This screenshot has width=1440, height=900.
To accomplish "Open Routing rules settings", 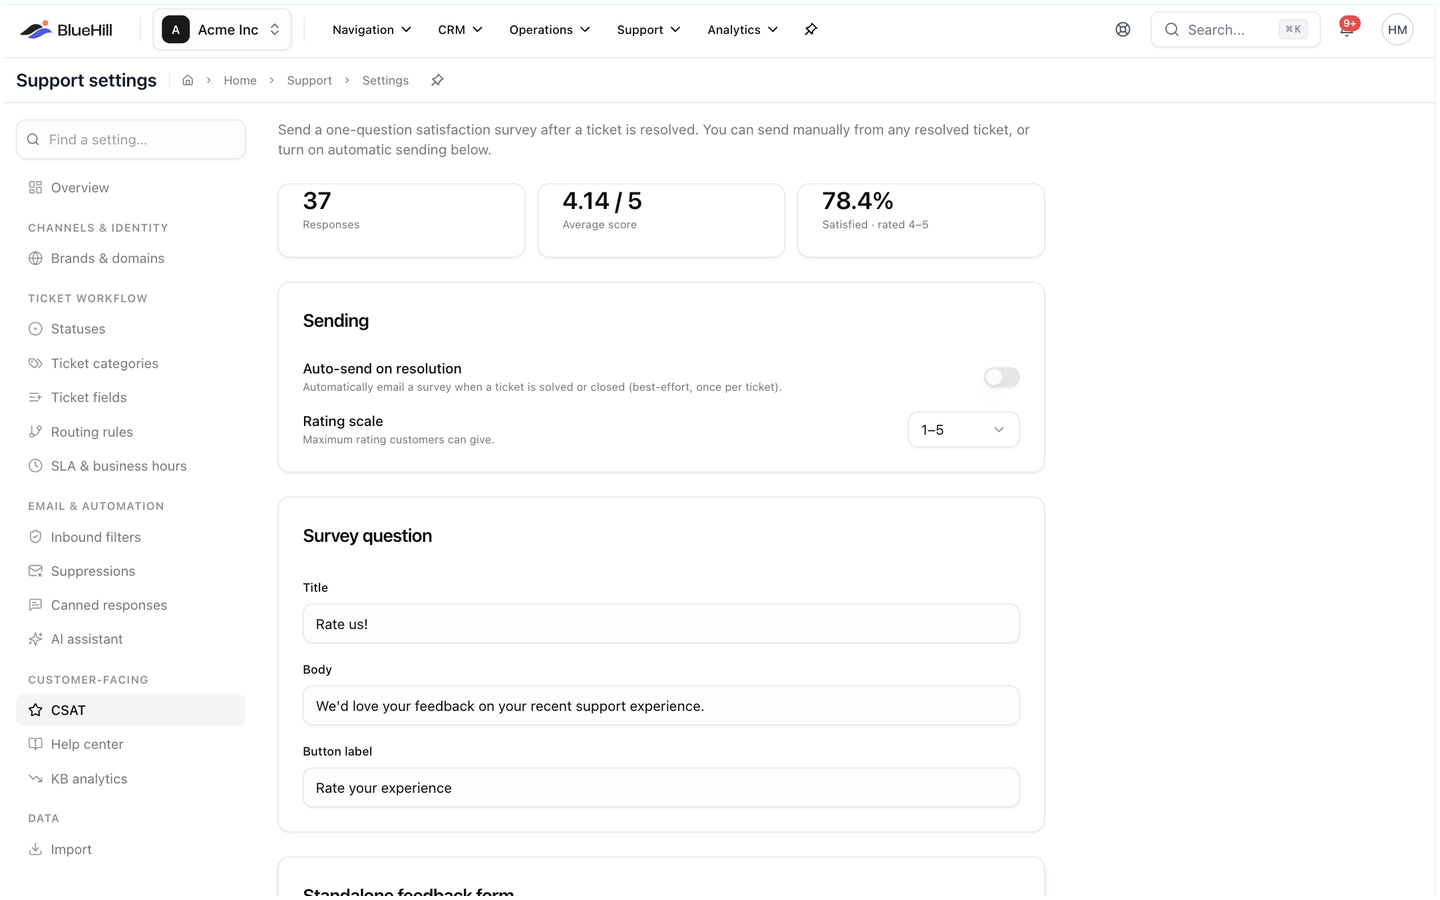I will (x=131, y=432).
